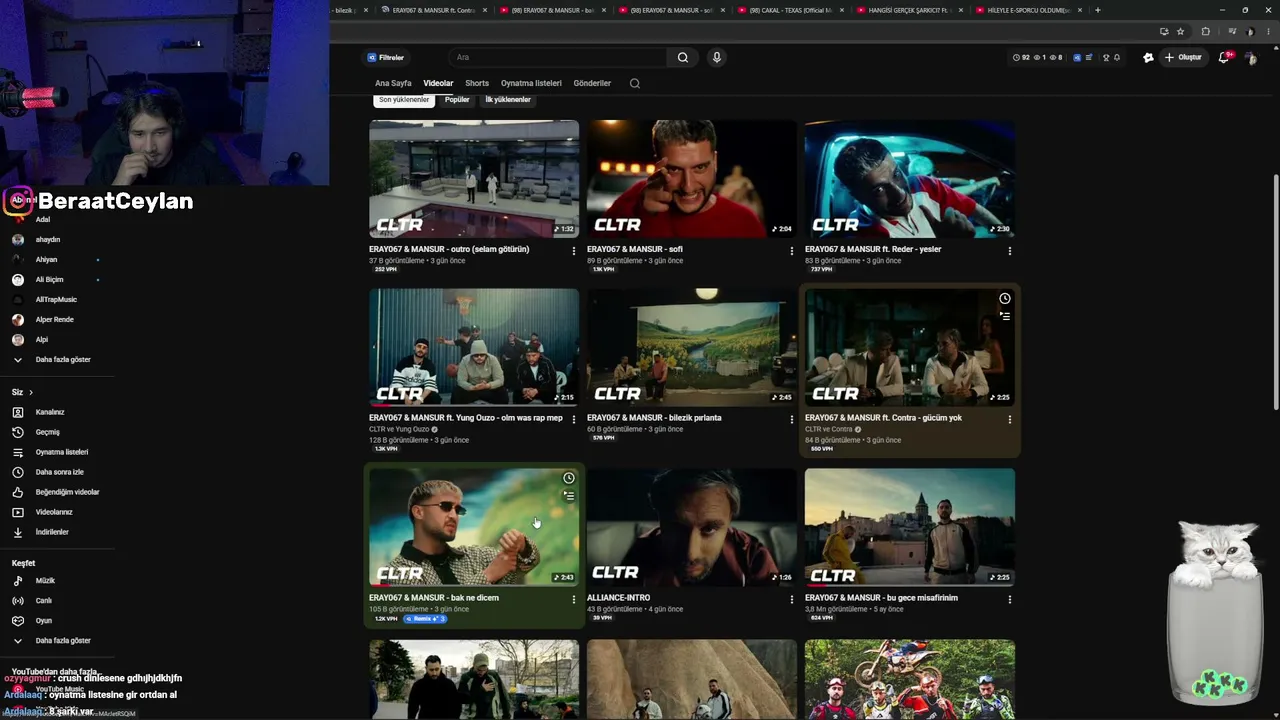Open the Shorts tab
This screenshot has height=720, width=1280.
point(477,84)
